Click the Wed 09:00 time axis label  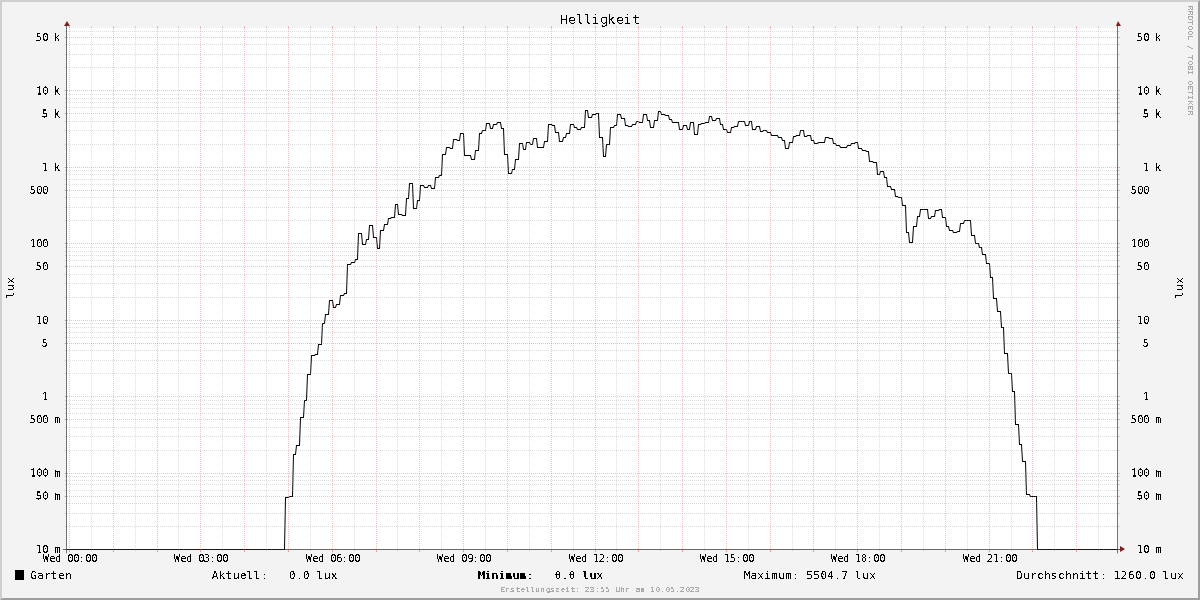pyautogui.click(x=465, y=558)
